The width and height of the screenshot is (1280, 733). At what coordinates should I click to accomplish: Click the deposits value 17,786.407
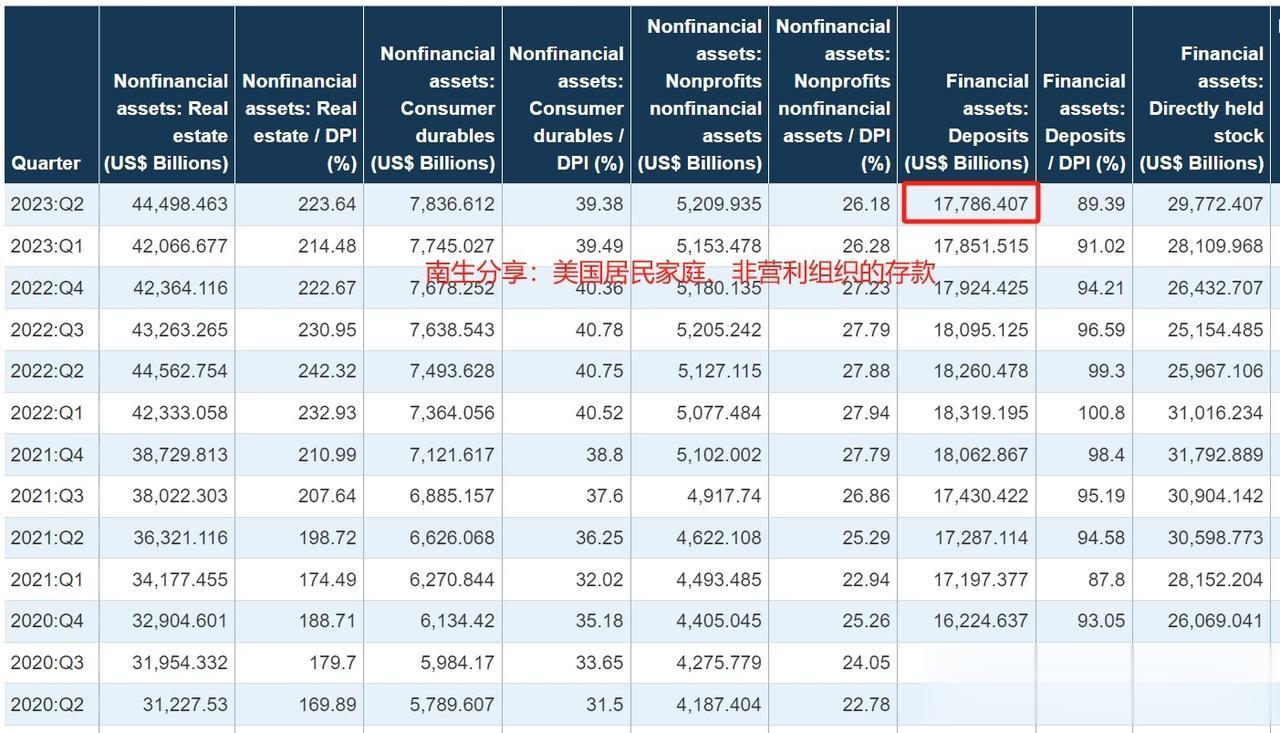981,204
